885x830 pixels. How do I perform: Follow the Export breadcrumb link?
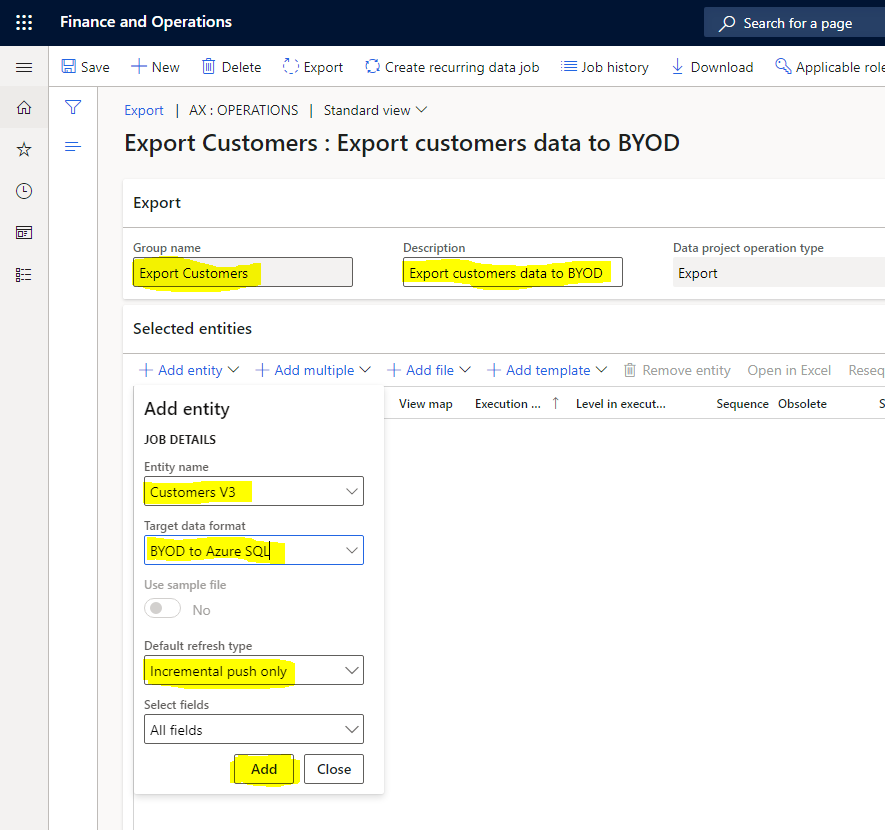(144, 110)
